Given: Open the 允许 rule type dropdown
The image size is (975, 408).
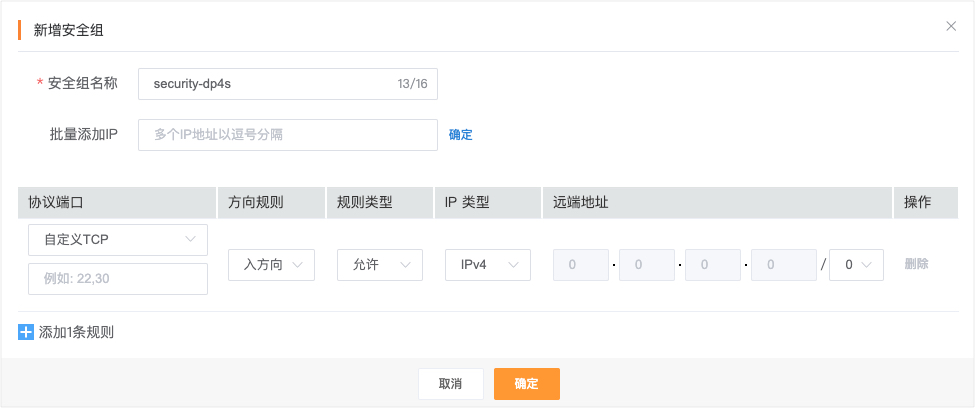Looking at the screenshot, I should [380, 265].
